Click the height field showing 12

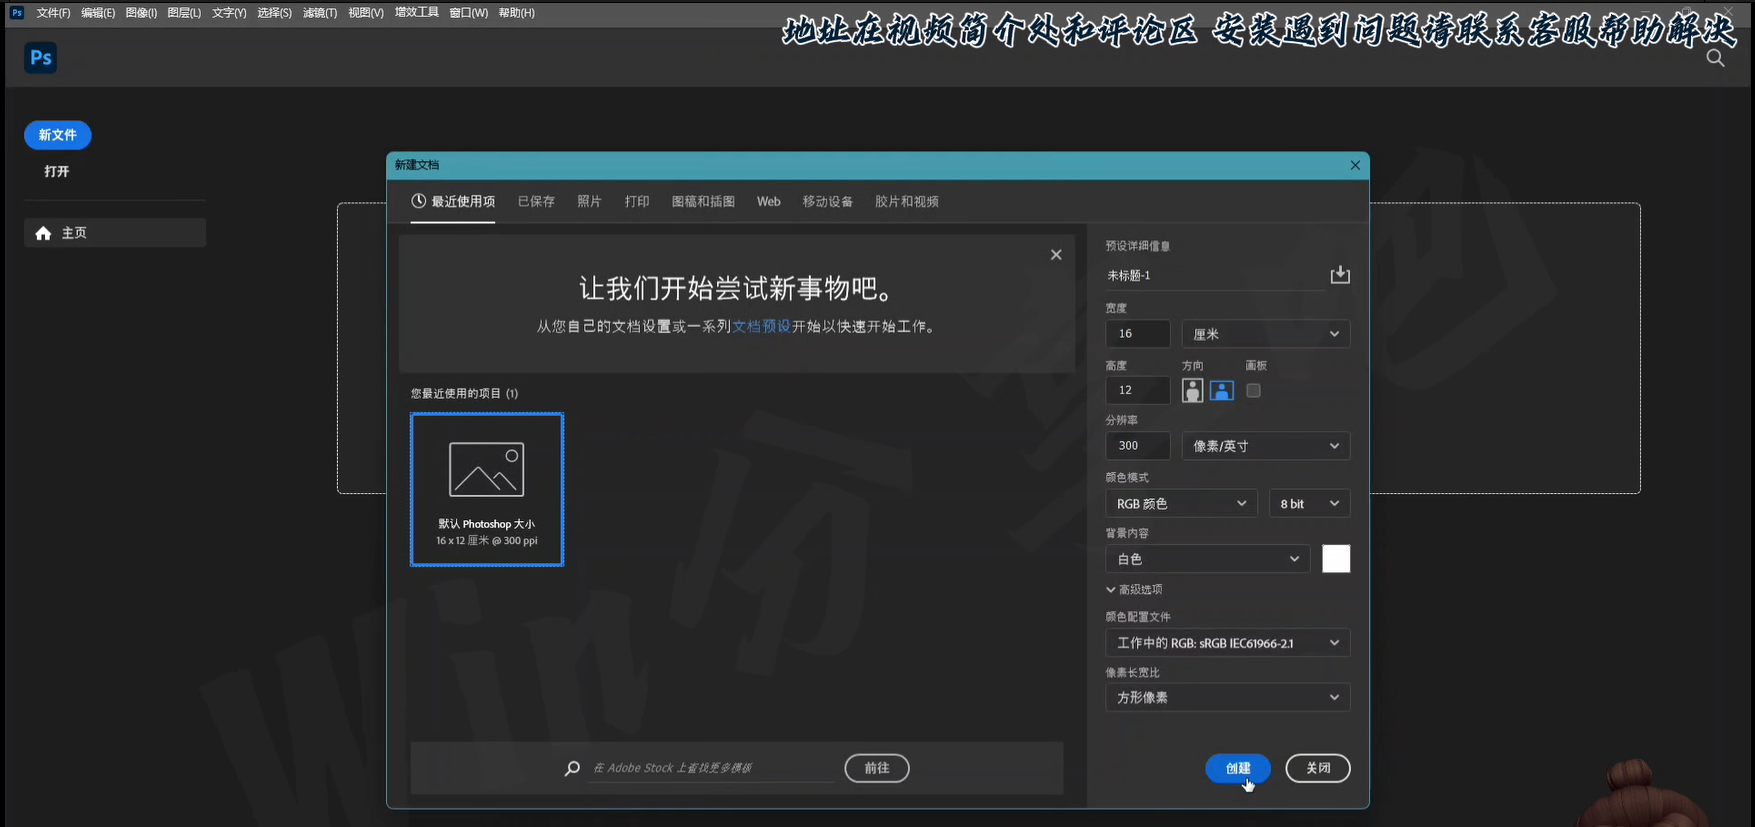1138,390
